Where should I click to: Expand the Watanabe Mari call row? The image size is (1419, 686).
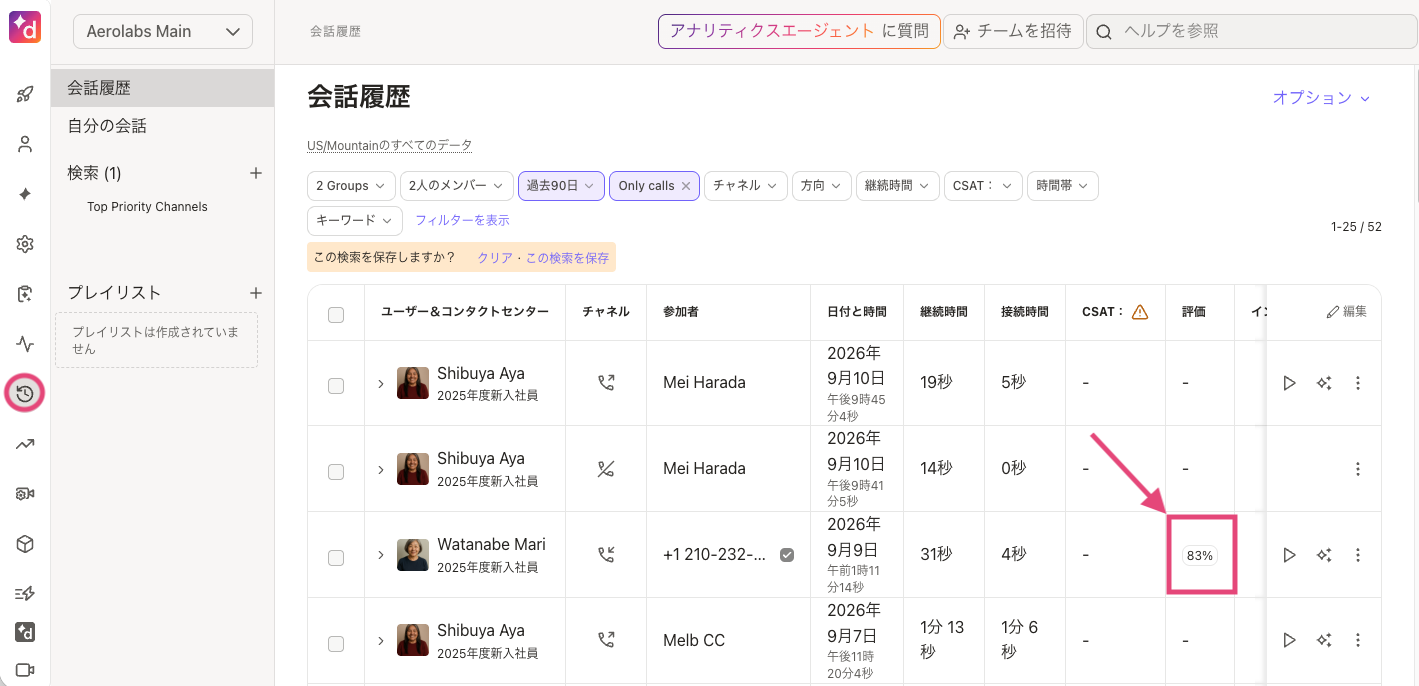pyautogui.click(x=381, y=555)
